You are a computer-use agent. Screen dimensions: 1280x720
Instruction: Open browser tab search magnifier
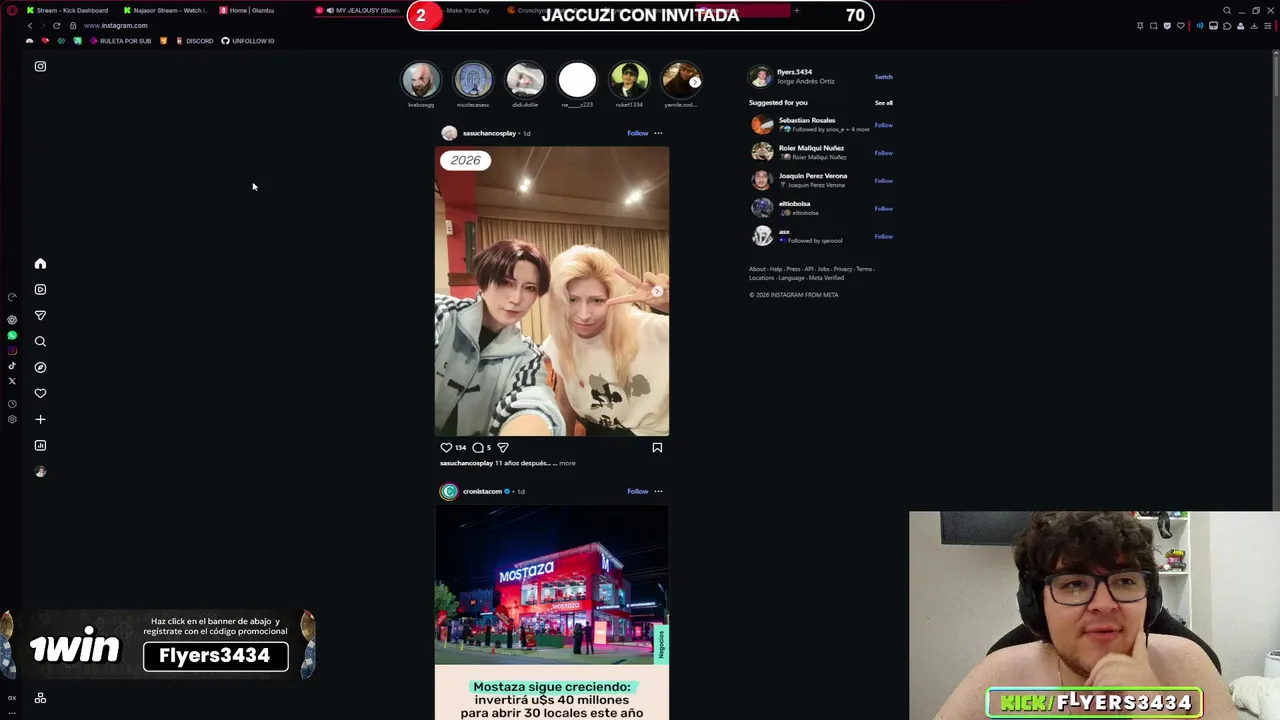[1227, 11]
